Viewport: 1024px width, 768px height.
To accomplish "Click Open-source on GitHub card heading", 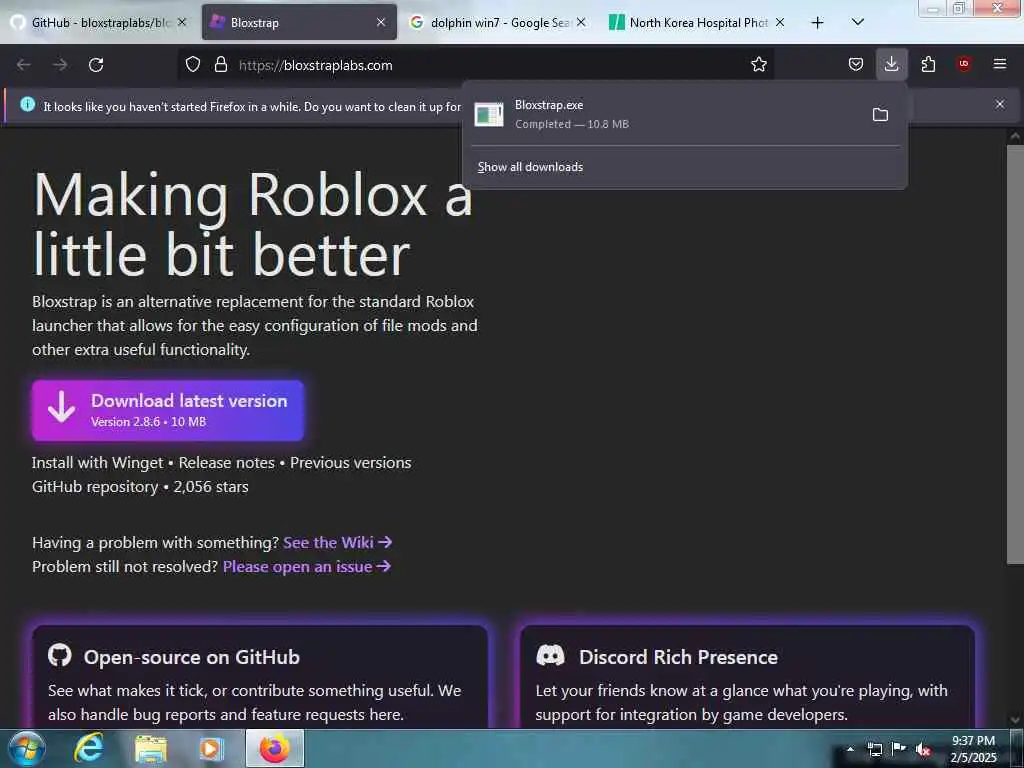I will 191,657.
